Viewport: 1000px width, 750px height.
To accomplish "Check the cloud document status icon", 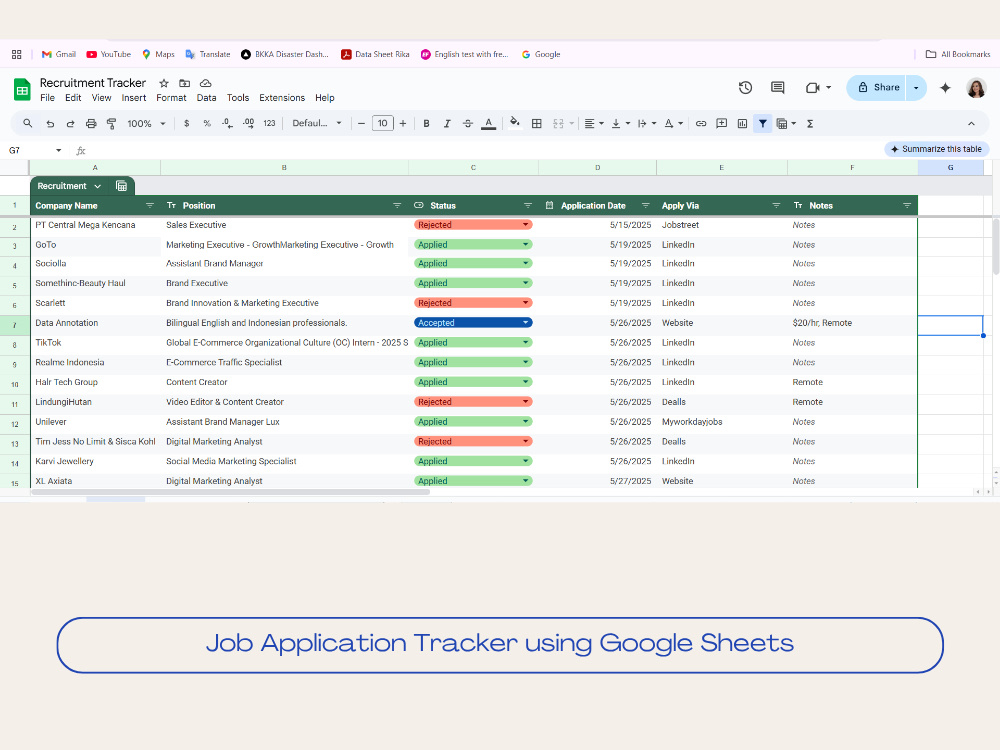I will tap(205, 83).
